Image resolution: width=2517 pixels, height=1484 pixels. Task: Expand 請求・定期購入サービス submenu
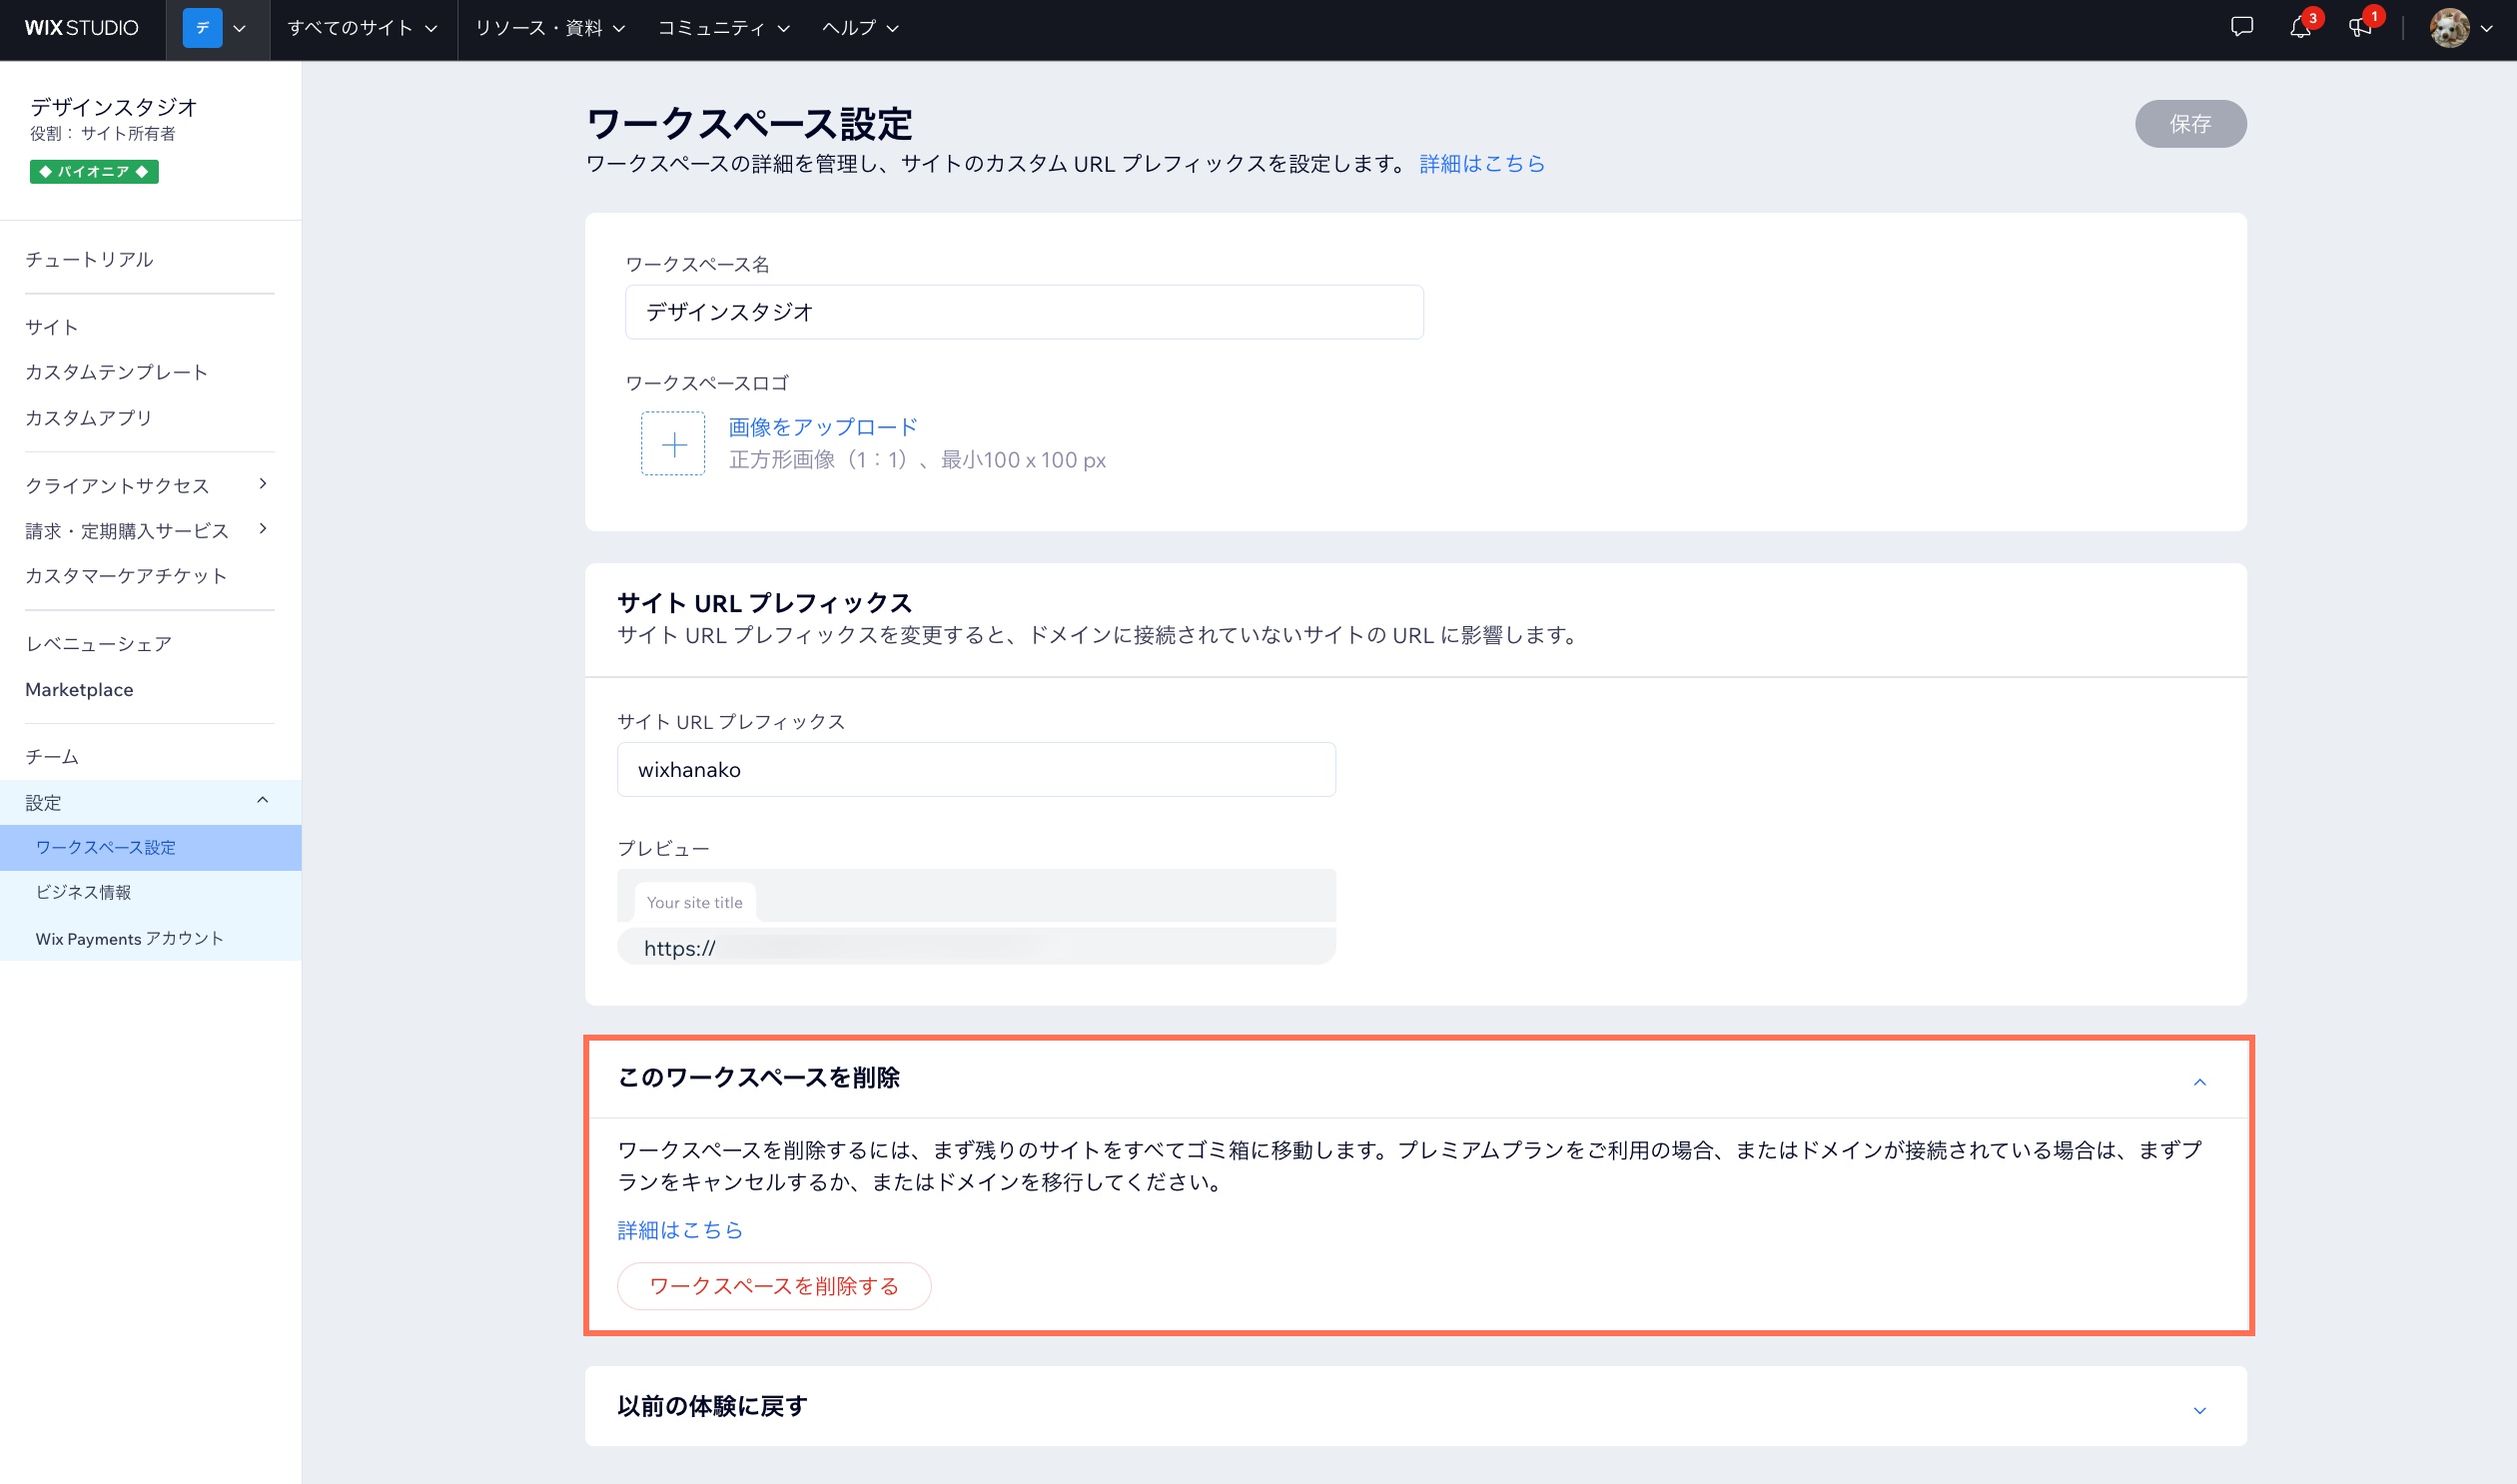click(148, 530)
